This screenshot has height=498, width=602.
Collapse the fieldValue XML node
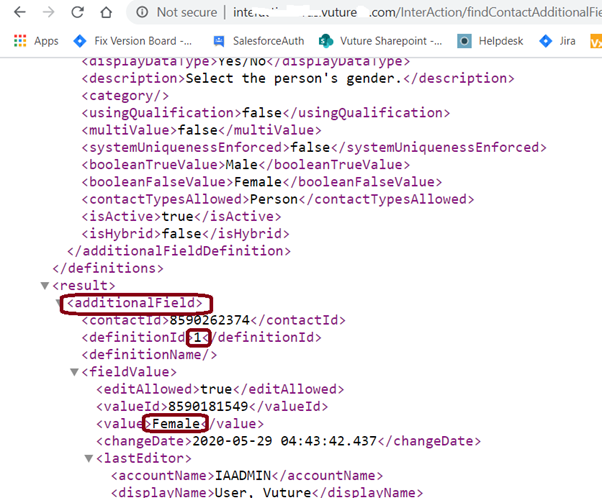pos(74,372)
